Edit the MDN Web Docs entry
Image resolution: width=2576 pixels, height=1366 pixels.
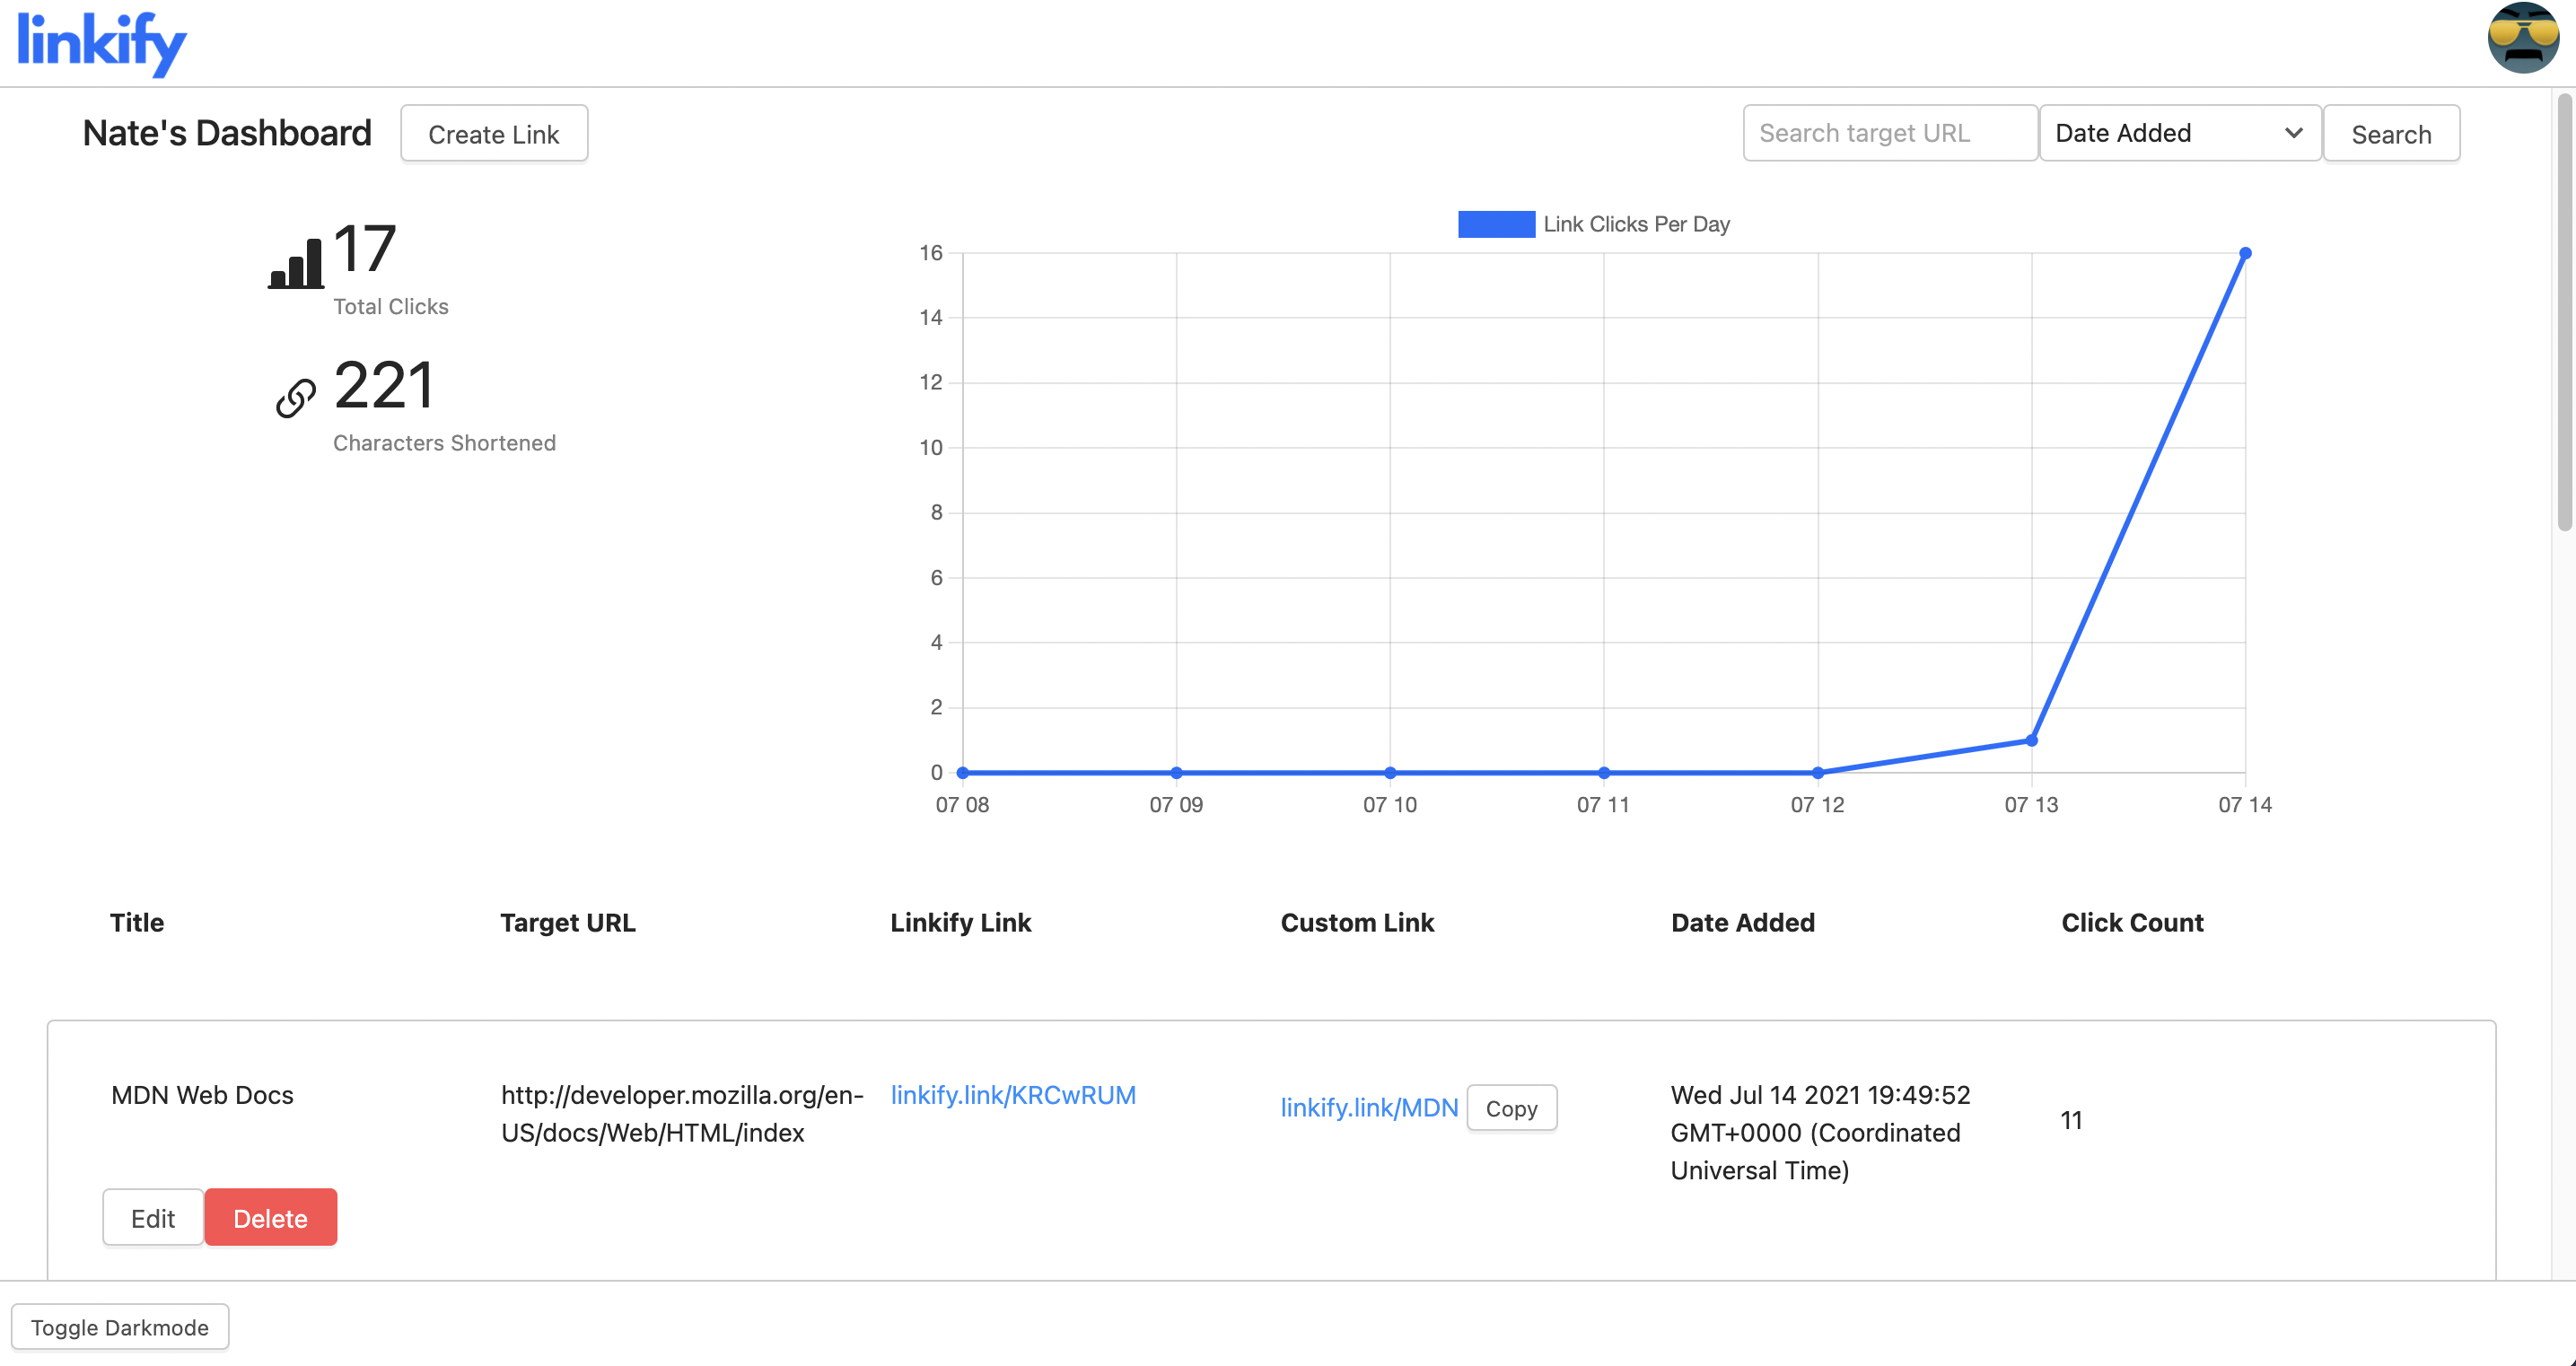pos(153,1217)
